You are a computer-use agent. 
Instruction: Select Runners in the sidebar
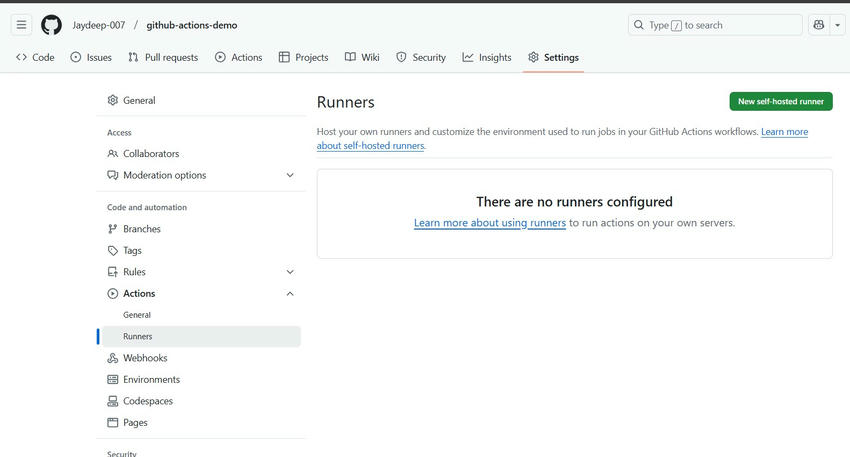(201, 336)
